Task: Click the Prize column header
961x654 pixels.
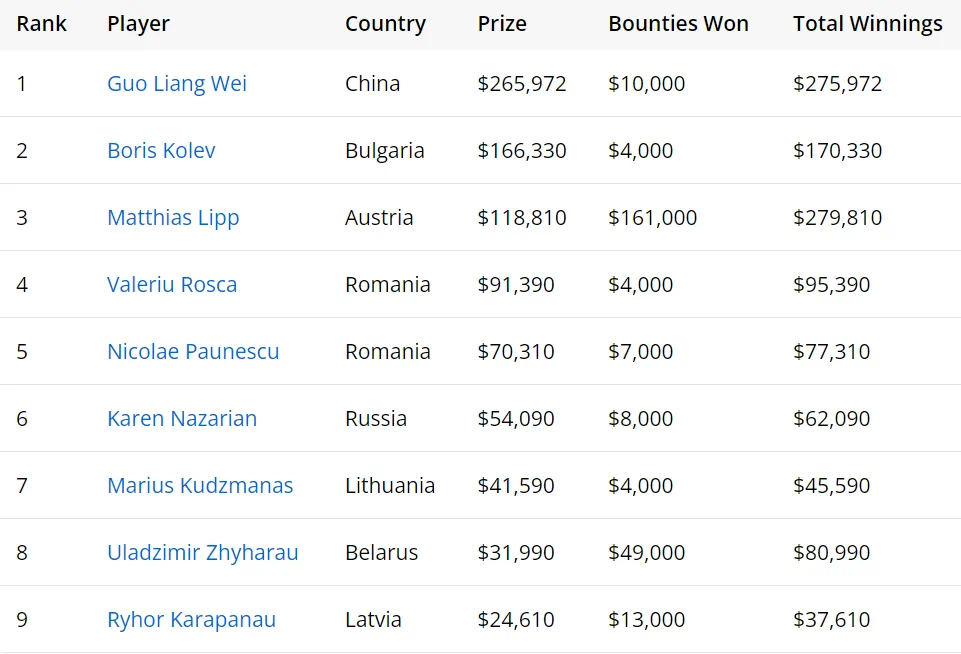Action: pyautogui.click(x=502, y=24)
